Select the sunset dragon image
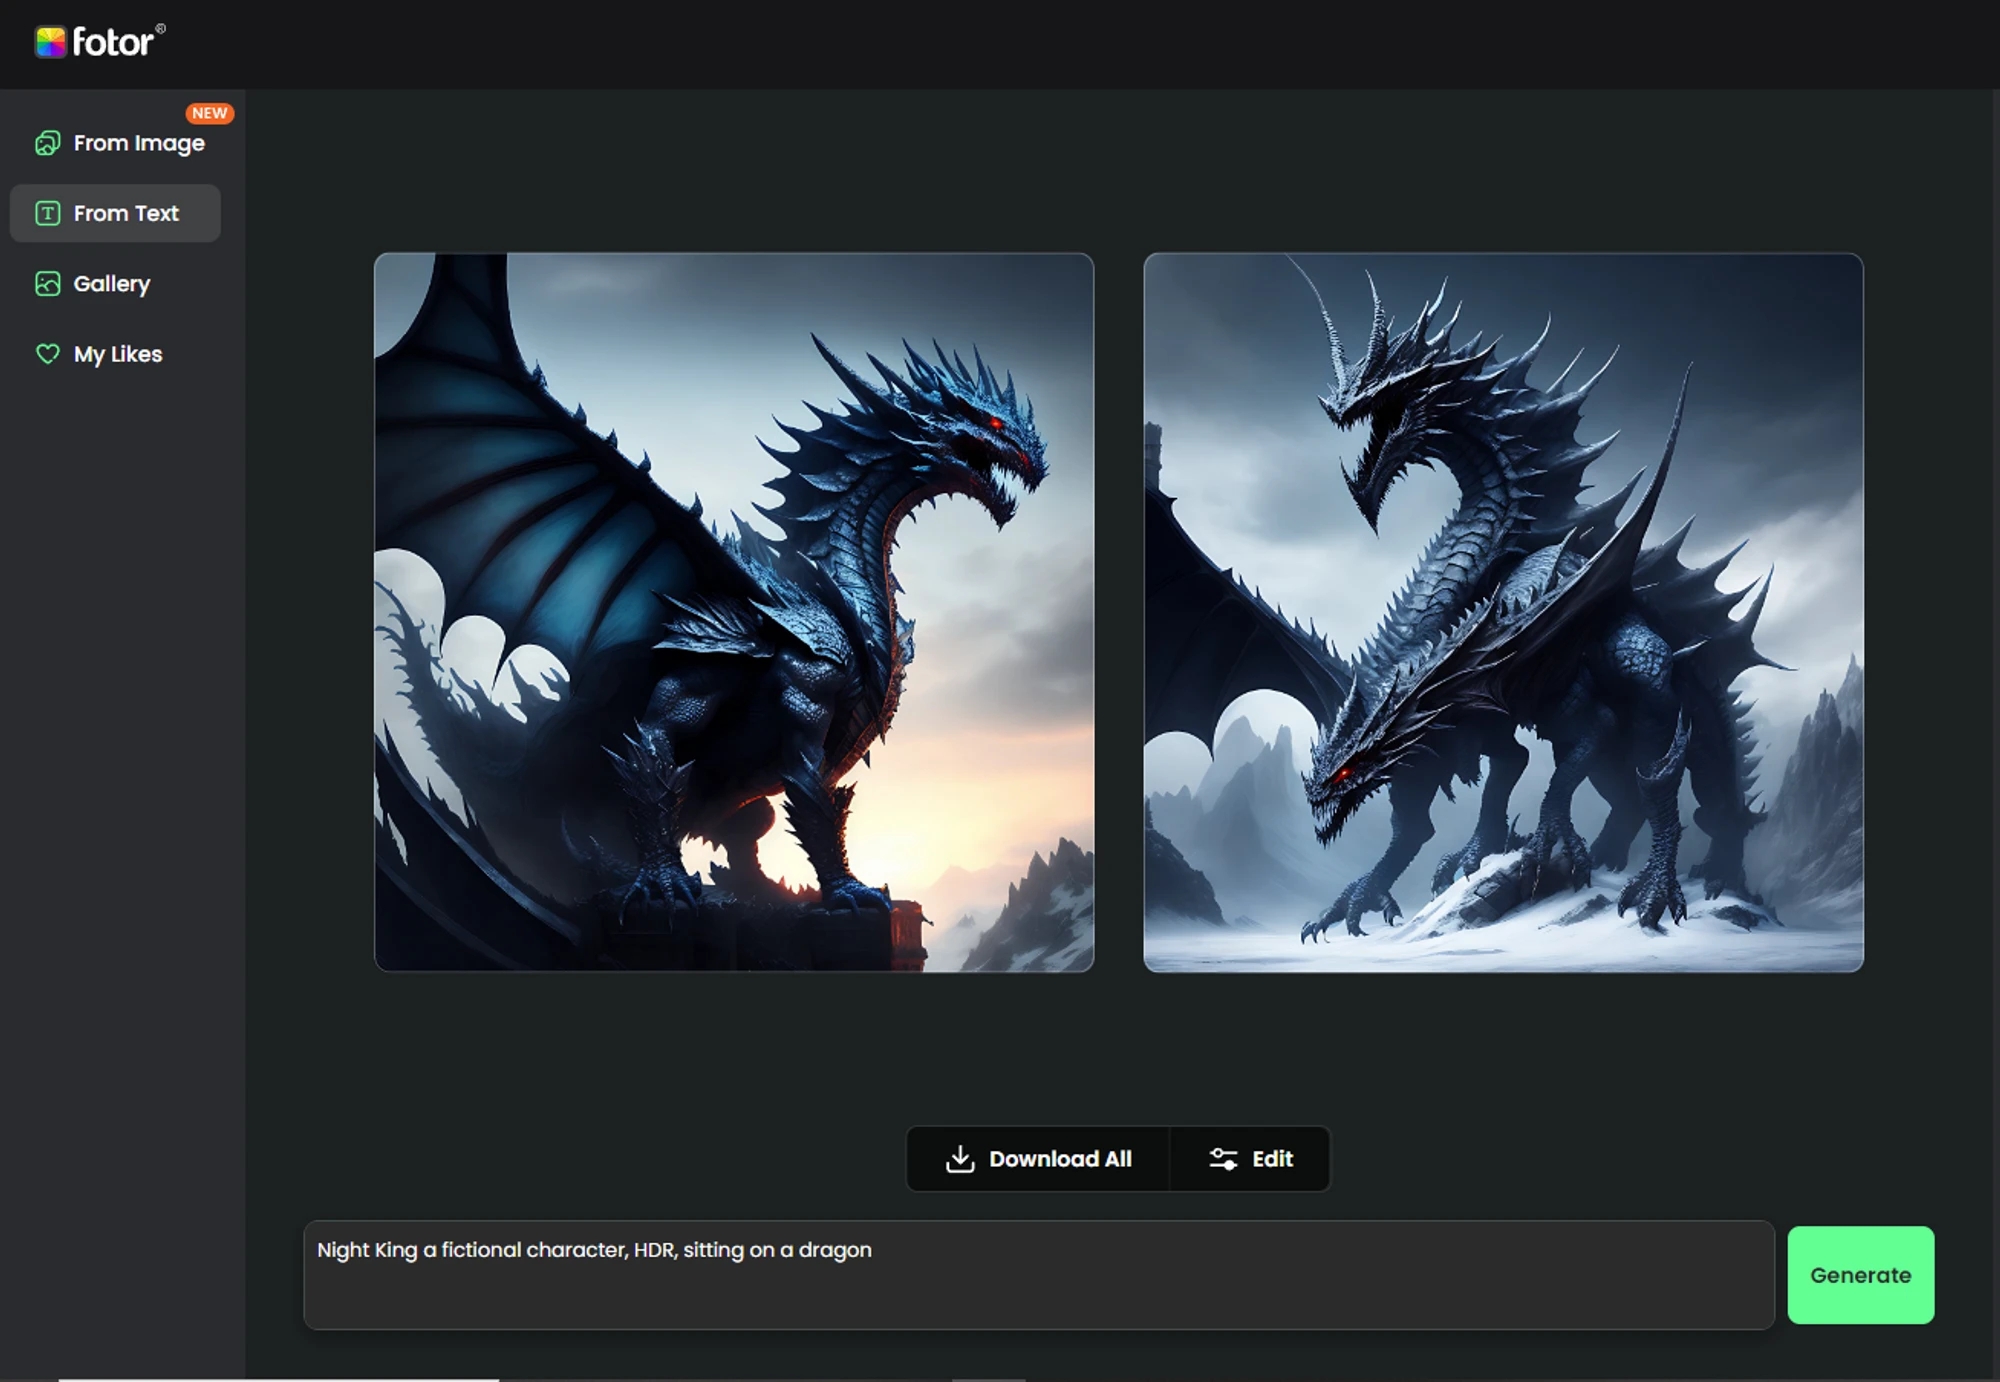 tap(734, 612)
